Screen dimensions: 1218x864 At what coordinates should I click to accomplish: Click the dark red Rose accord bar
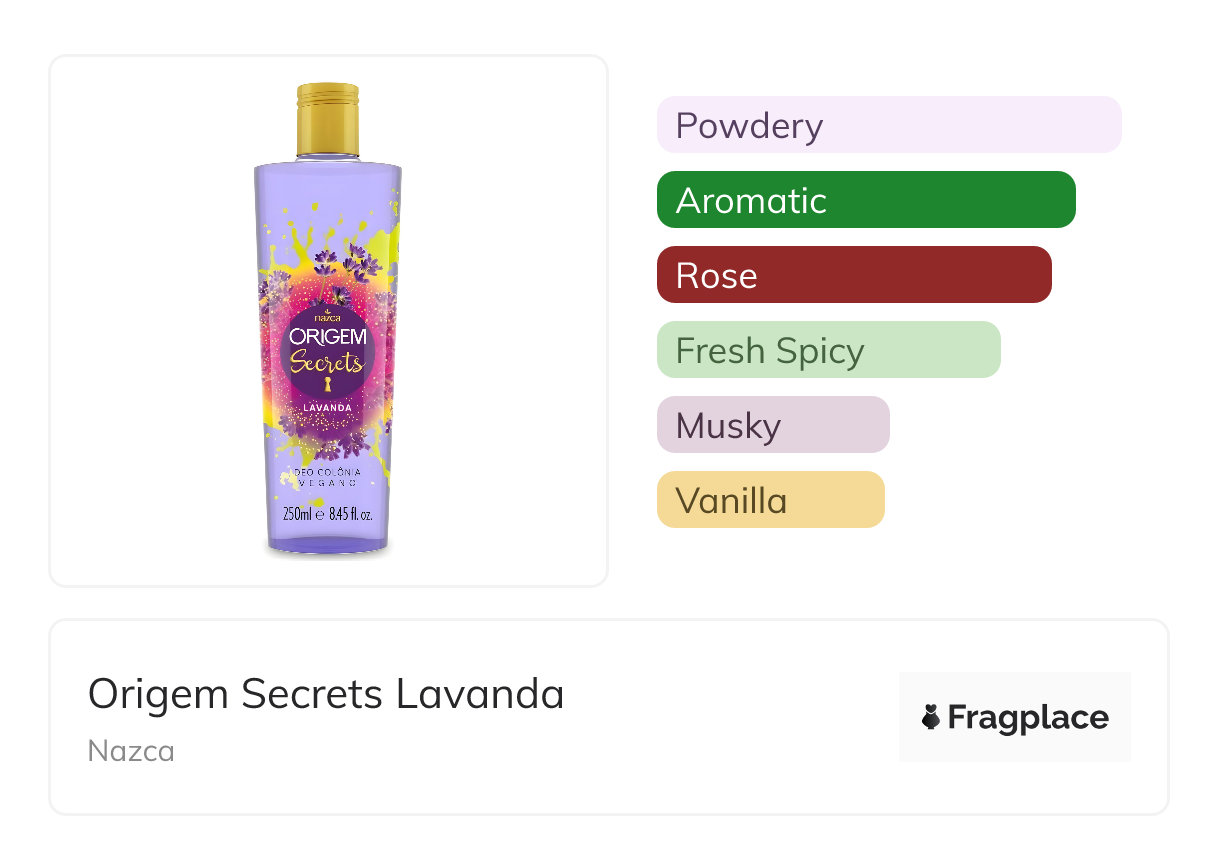click(x=853, y=275)
